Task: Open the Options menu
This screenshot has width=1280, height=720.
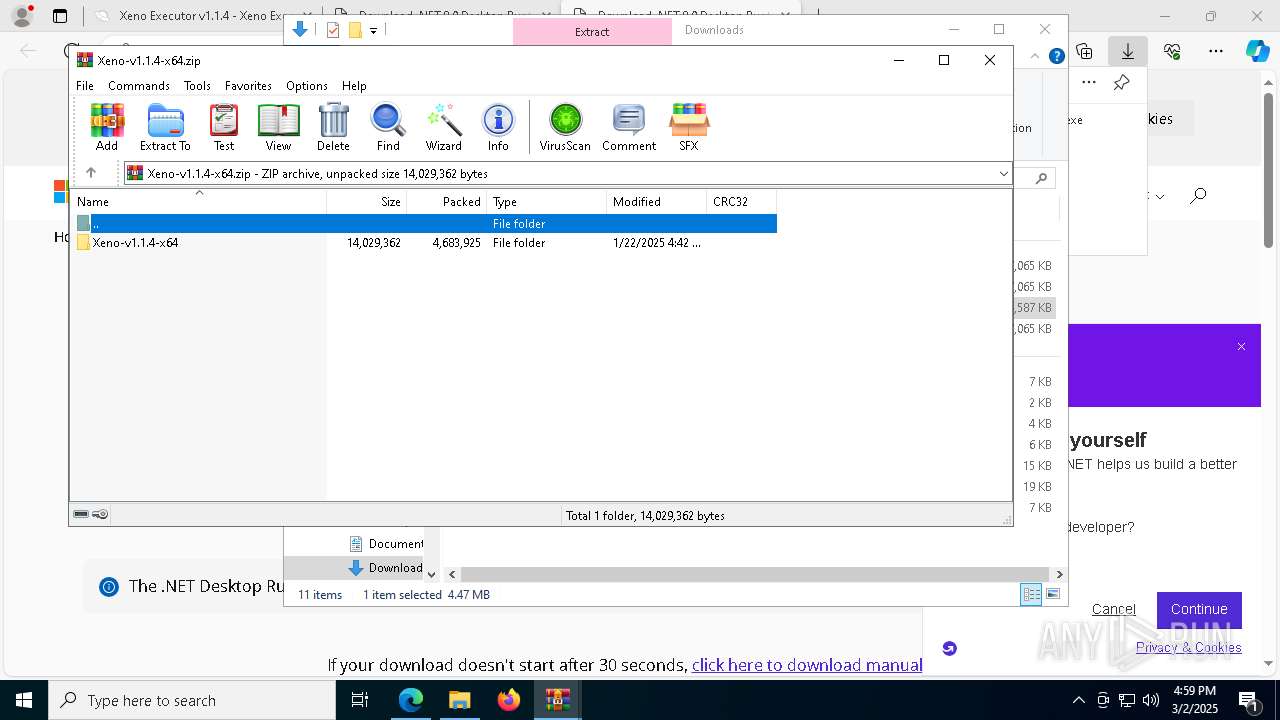Action: click(x=307, y=86)
